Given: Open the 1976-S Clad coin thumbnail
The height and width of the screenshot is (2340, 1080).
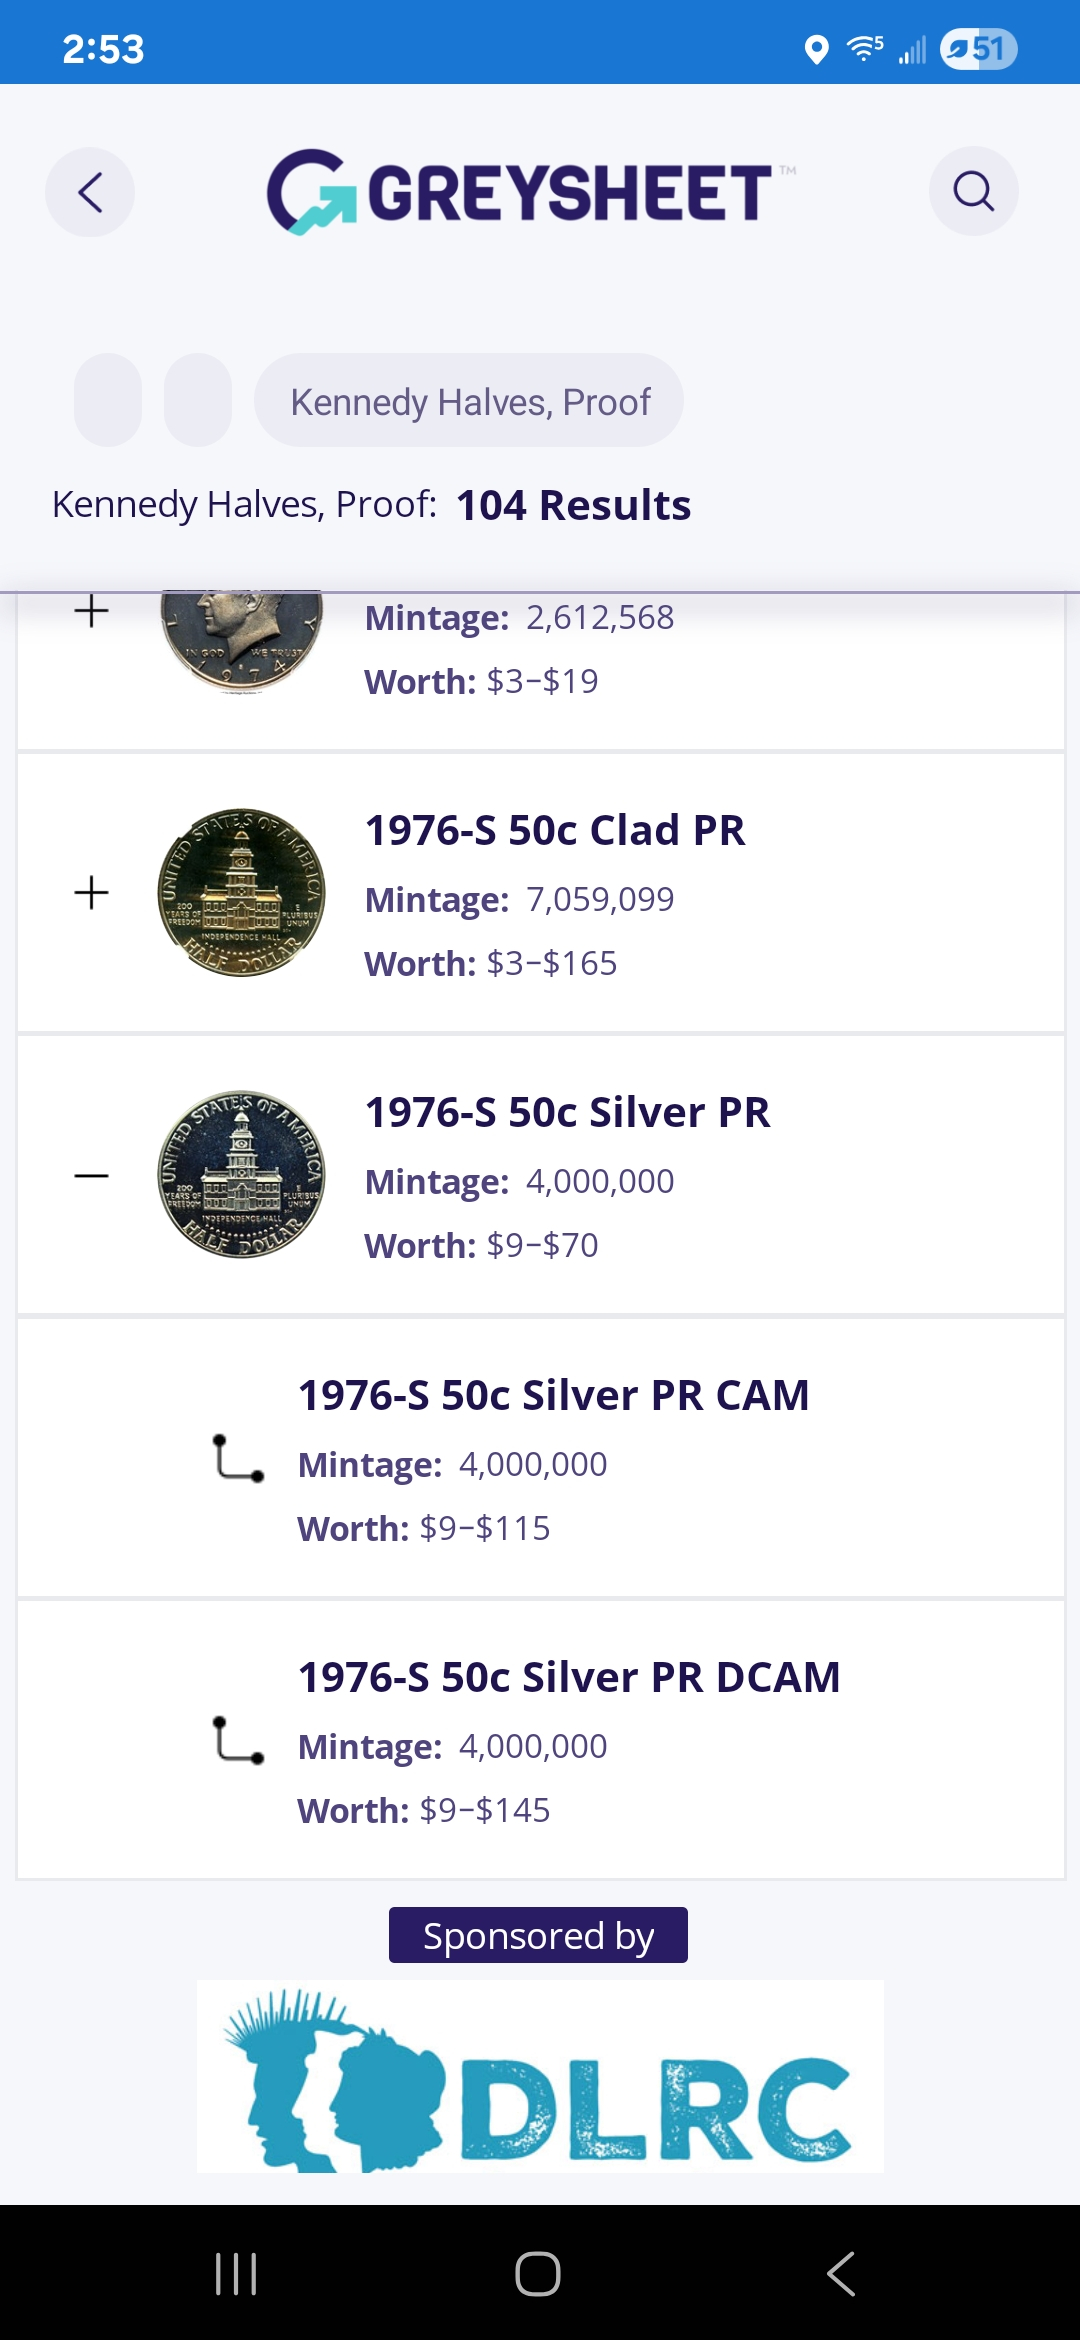Looking at the screenshot, I should [x=242, y=893].
